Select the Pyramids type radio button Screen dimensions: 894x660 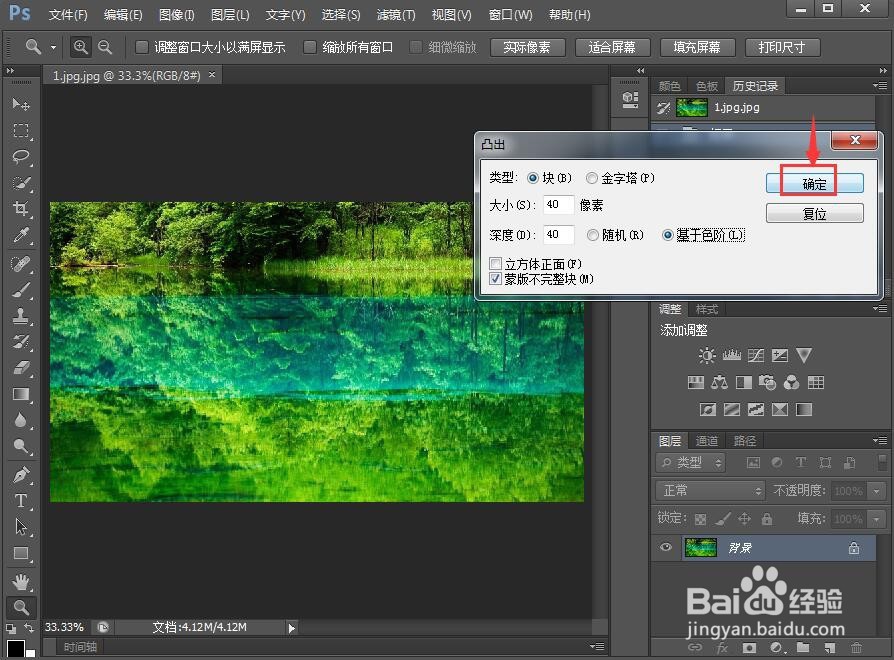592,178
